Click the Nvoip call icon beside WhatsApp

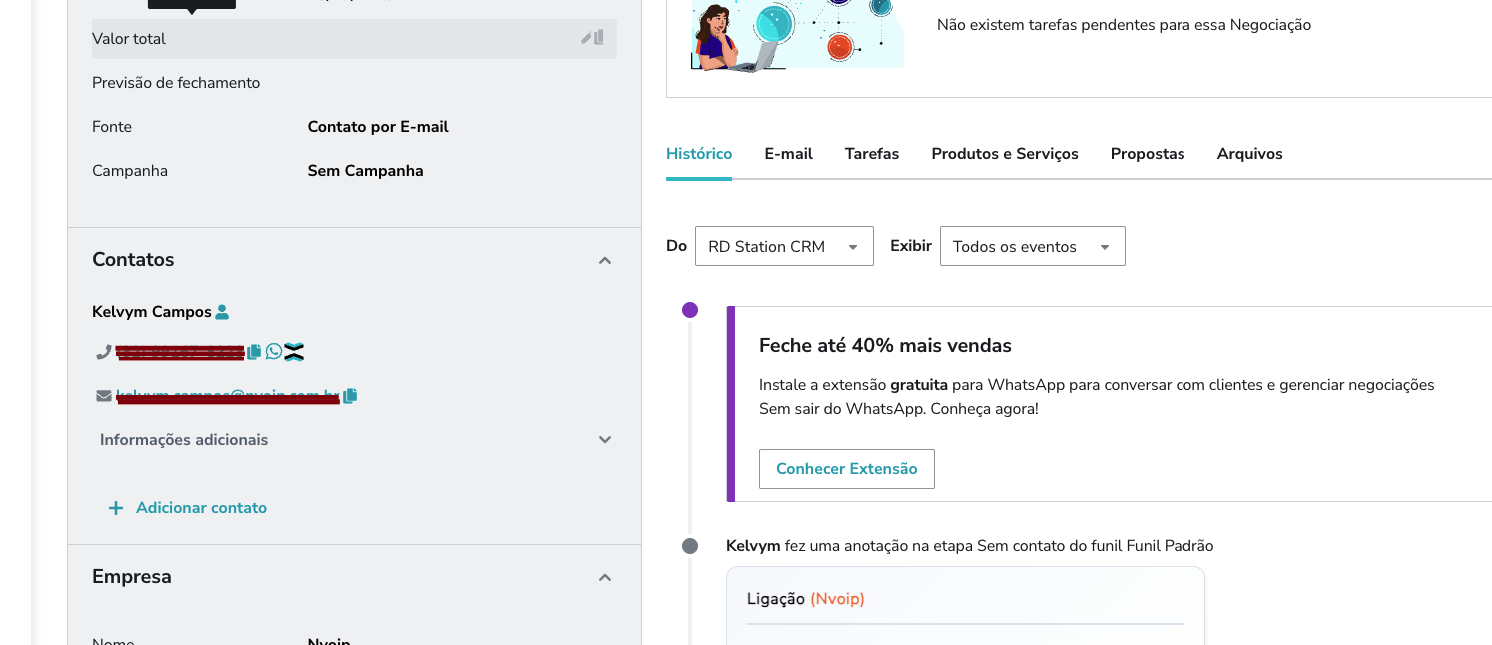click(x=294, y=352)
